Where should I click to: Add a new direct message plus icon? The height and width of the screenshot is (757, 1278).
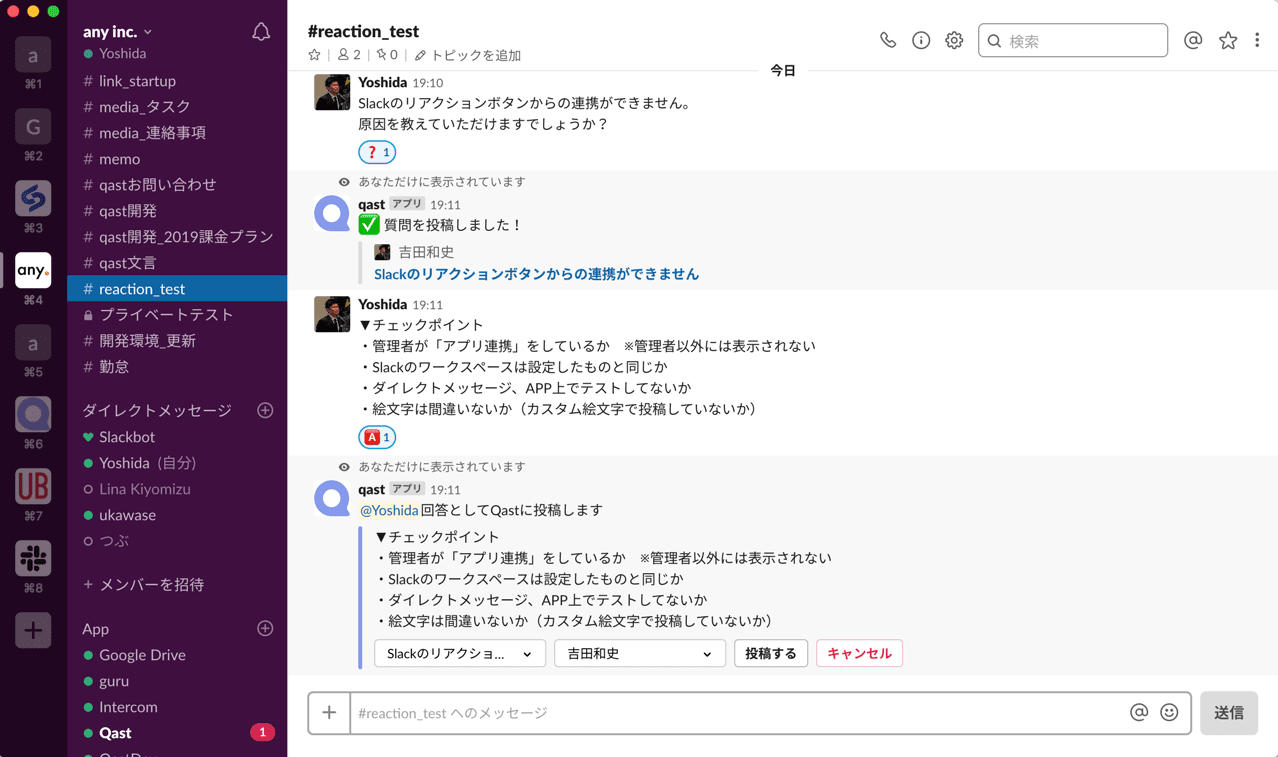coord(265,410)
